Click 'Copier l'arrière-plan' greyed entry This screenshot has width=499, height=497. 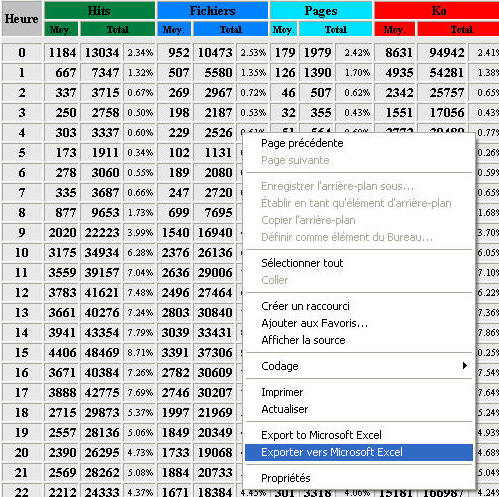pos(359,220)
